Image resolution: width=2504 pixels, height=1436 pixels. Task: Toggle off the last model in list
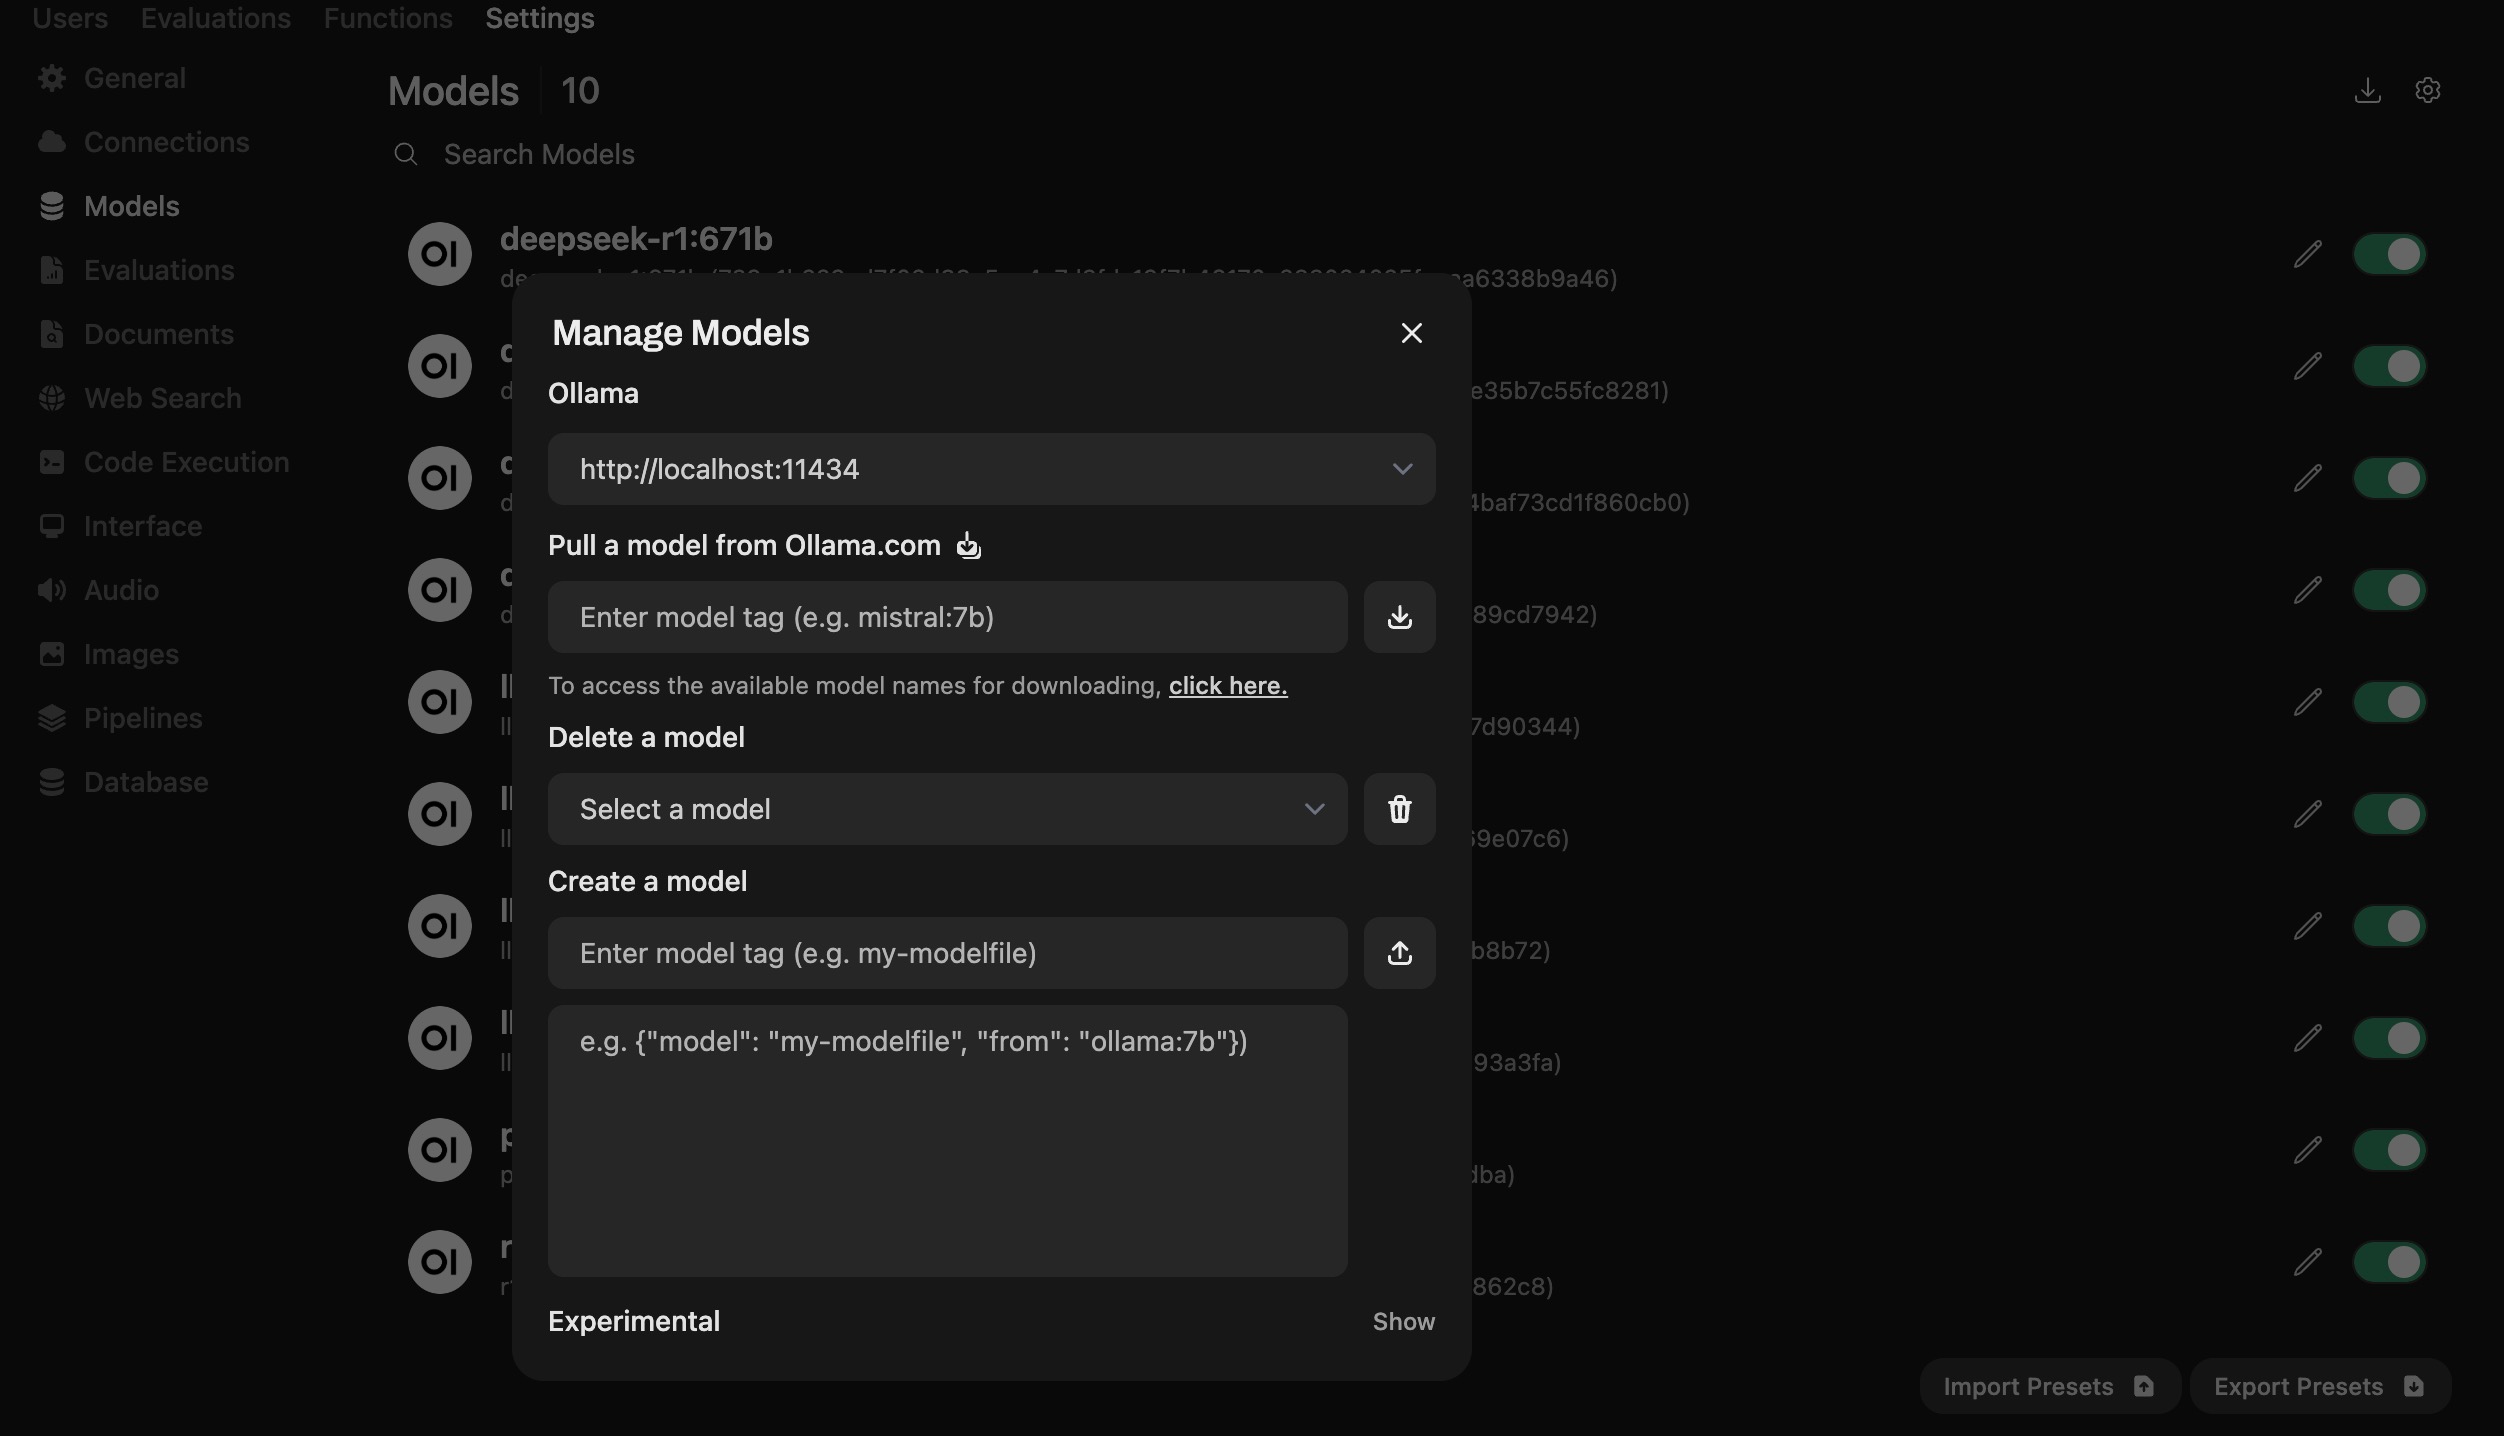pyautogui.click(x=2389, y=1262)
